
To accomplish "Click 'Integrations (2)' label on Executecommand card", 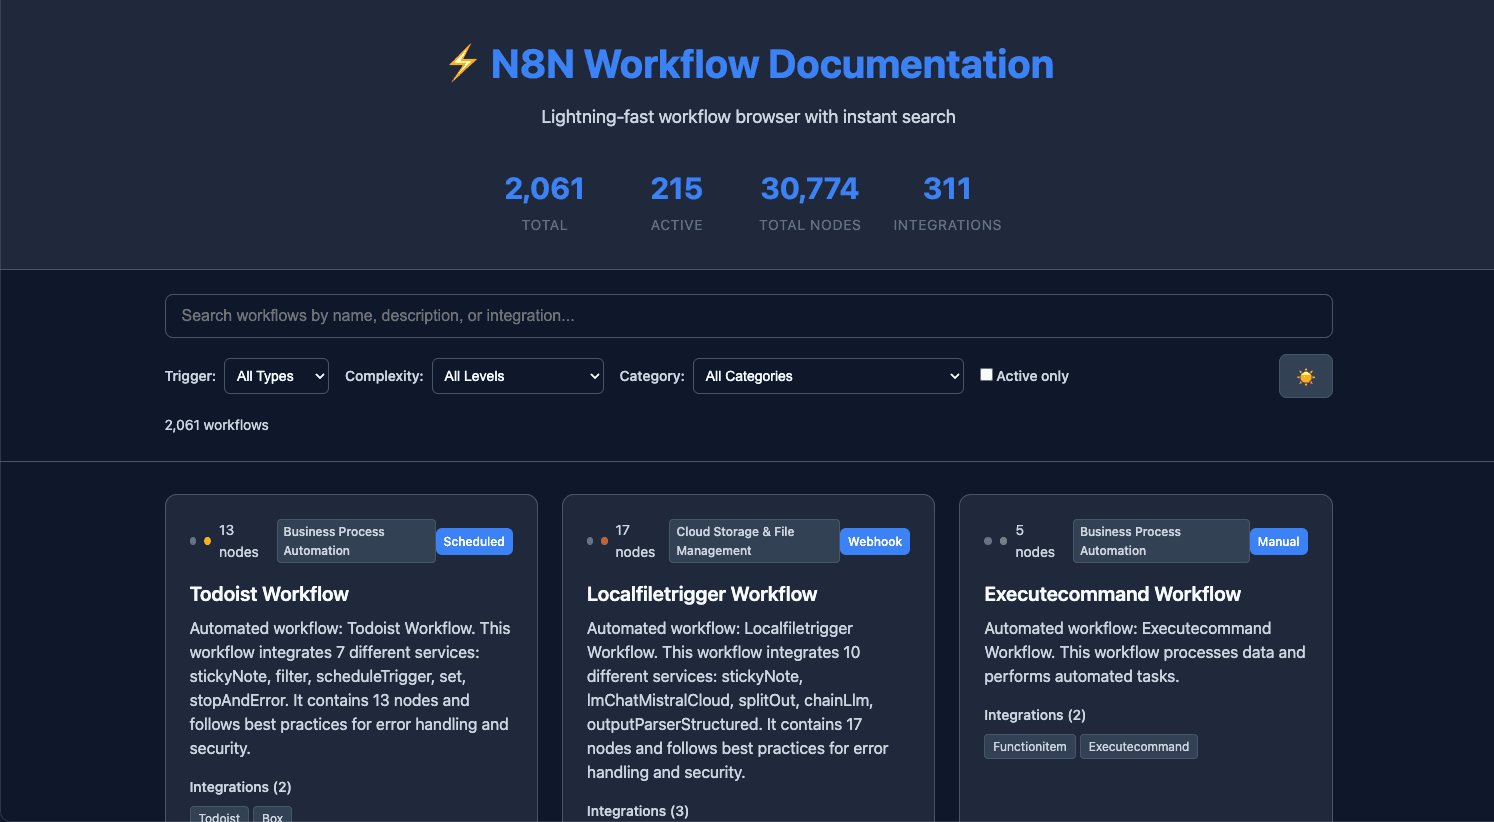I will pyautogui.click(x=1035, y=715).
